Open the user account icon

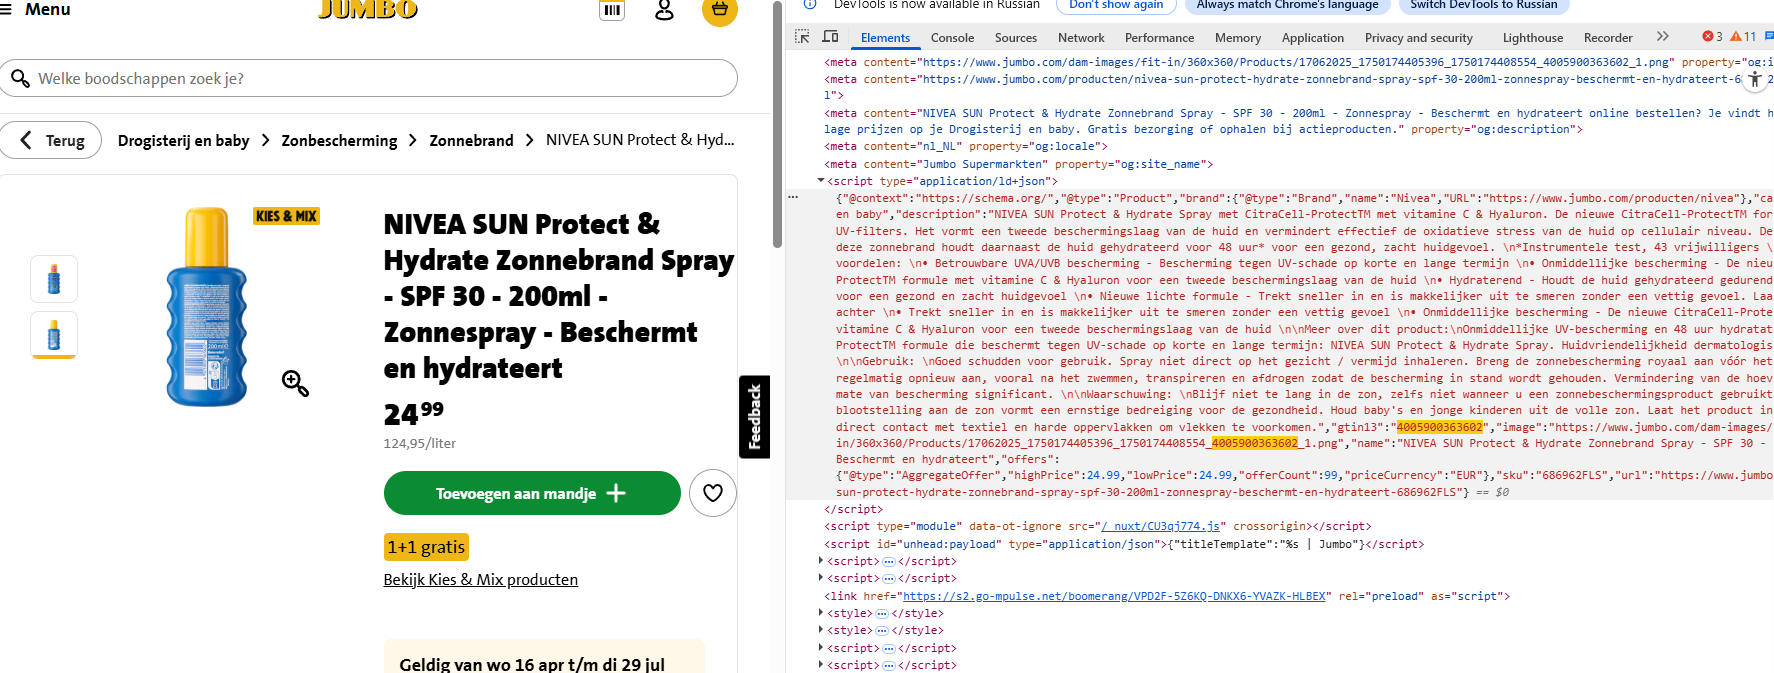point(664,10)
